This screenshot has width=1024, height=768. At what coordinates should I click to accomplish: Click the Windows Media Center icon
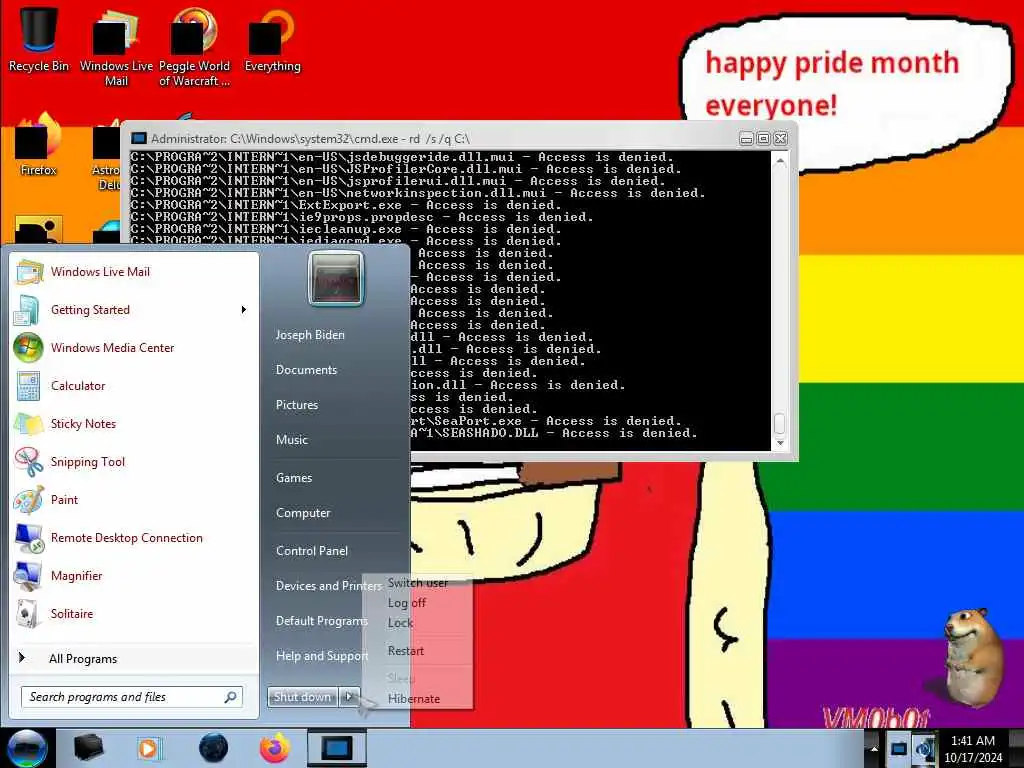click(28, 347)
